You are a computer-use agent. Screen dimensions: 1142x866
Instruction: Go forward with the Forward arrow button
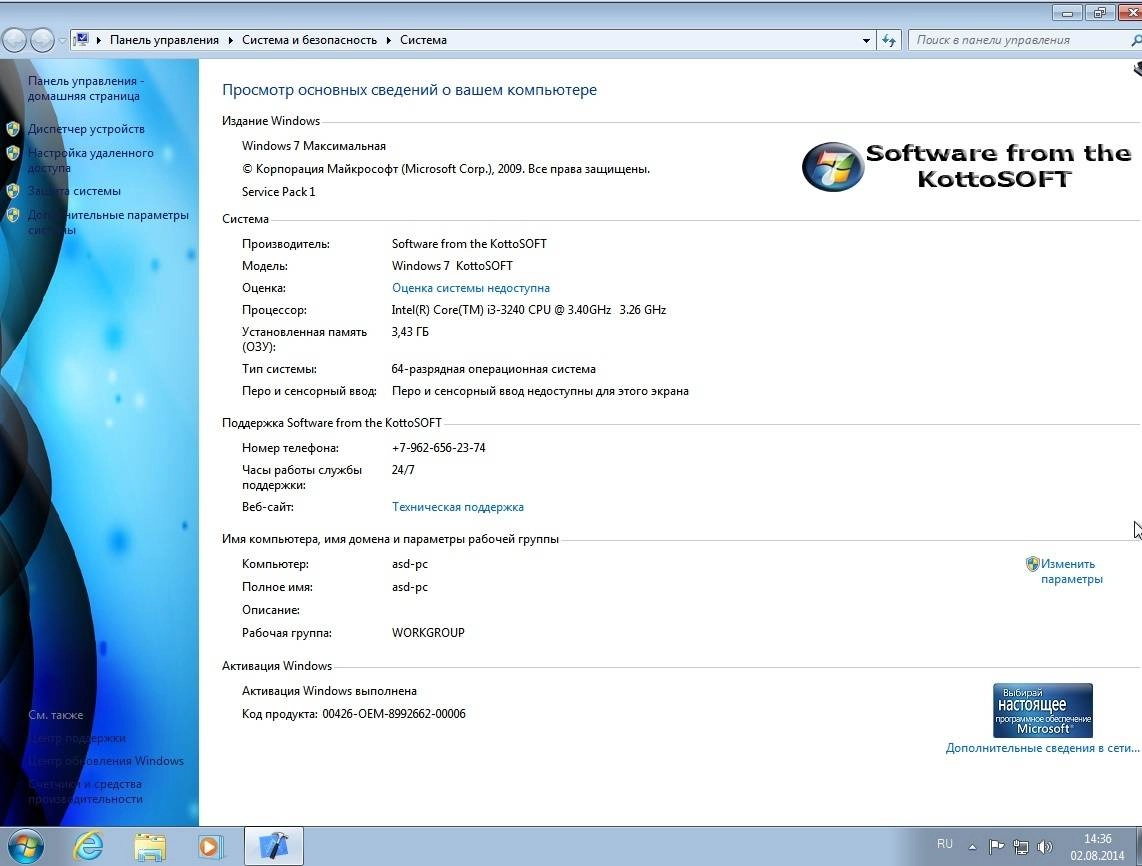coord(42,40)
